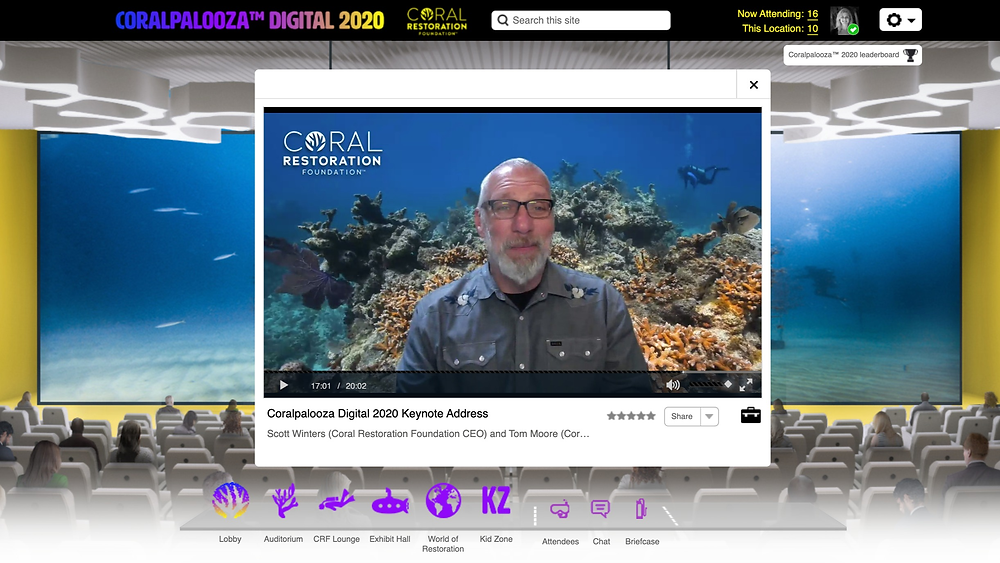Screen dimensions: 1000x563
Task: Expand the Share dropdown arrow
Action: click(x=709, y=416)
